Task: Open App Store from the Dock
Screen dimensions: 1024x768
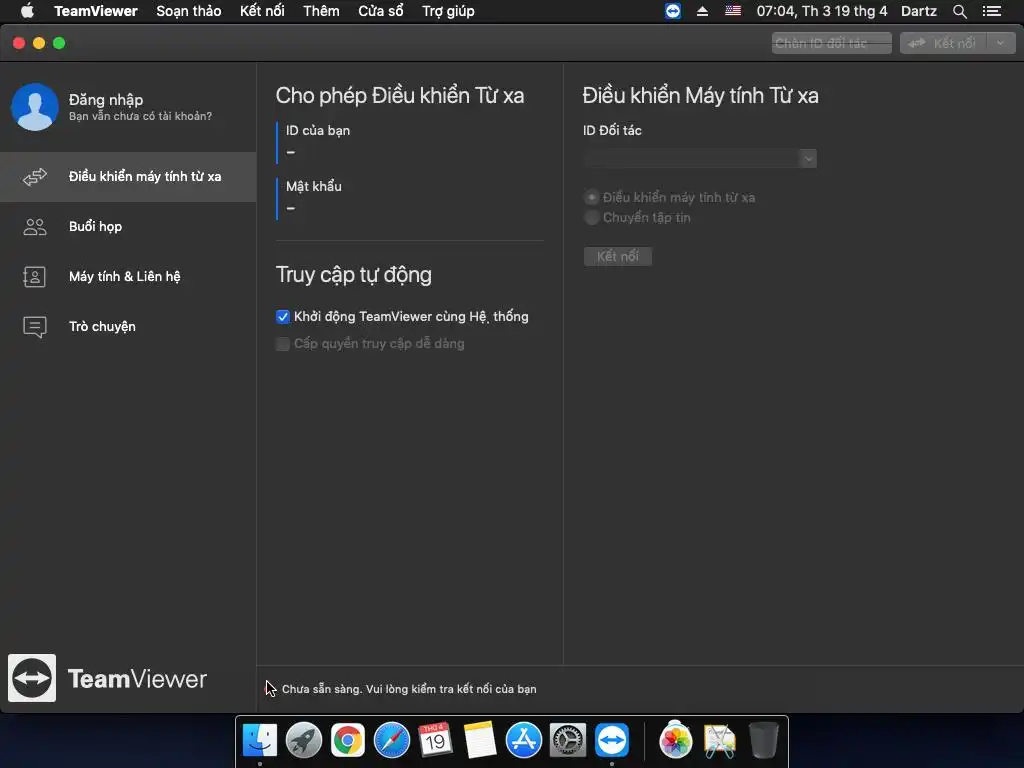Action: tap(524, 740)
